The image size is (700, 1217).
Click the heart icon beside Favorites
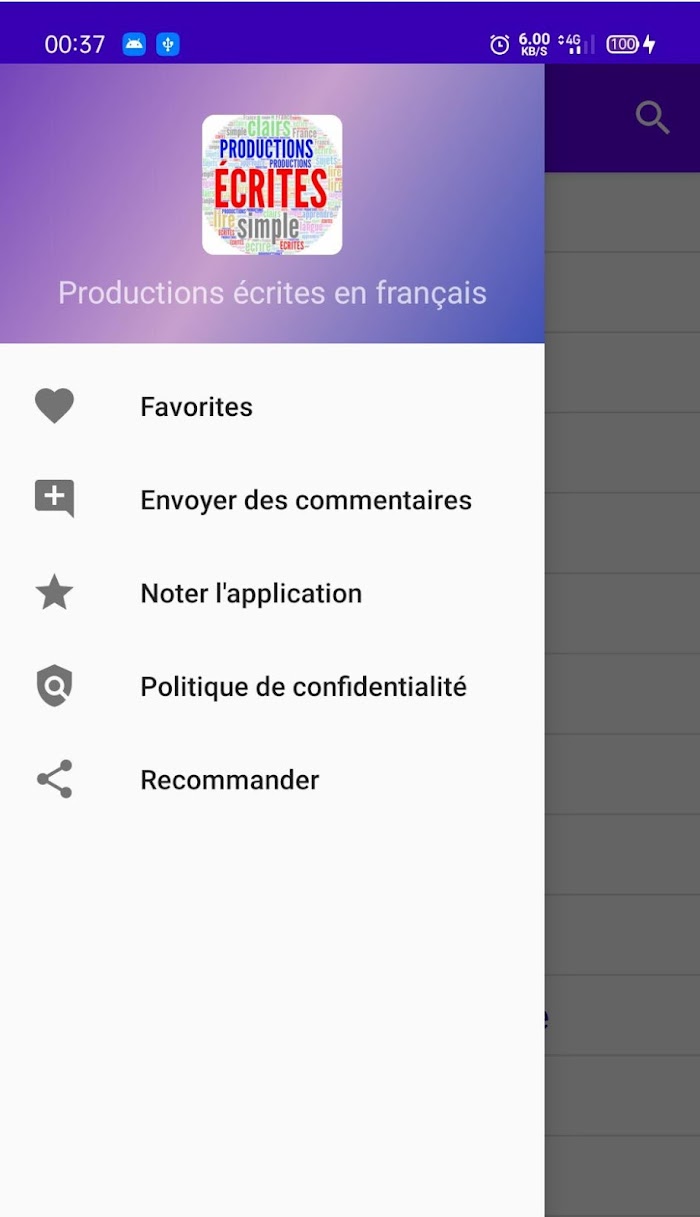(54, 406)
